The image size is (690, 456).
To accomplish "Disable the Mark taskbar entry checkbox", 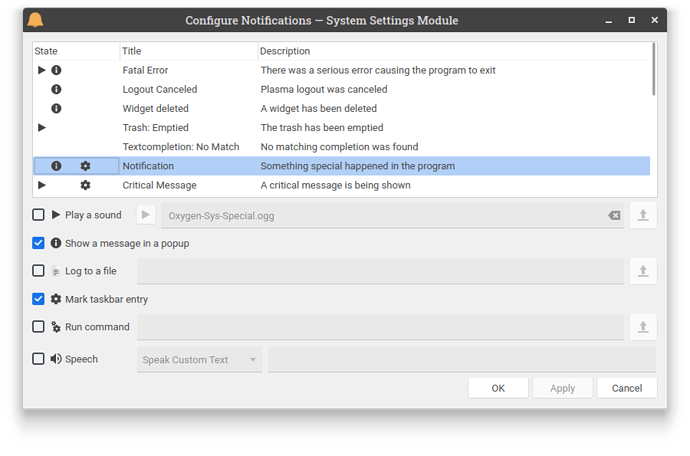I will click(38, 299).
